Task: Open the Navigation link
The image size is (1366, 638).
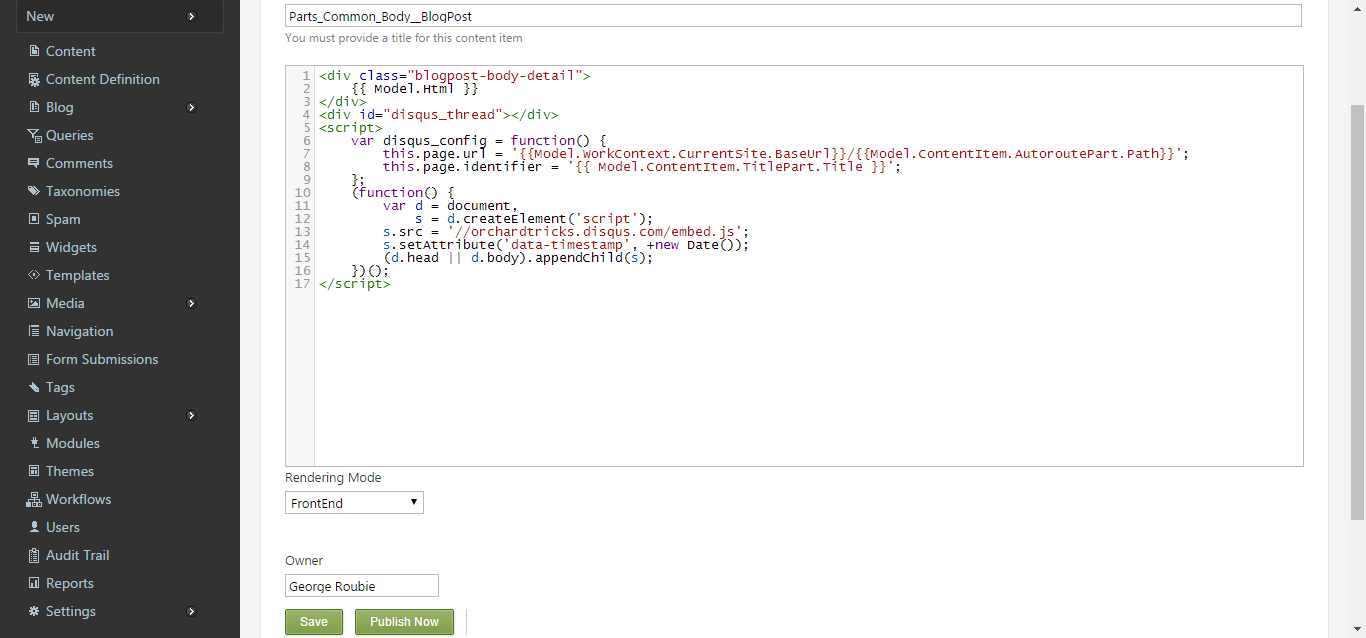Action: pos(80,331)
